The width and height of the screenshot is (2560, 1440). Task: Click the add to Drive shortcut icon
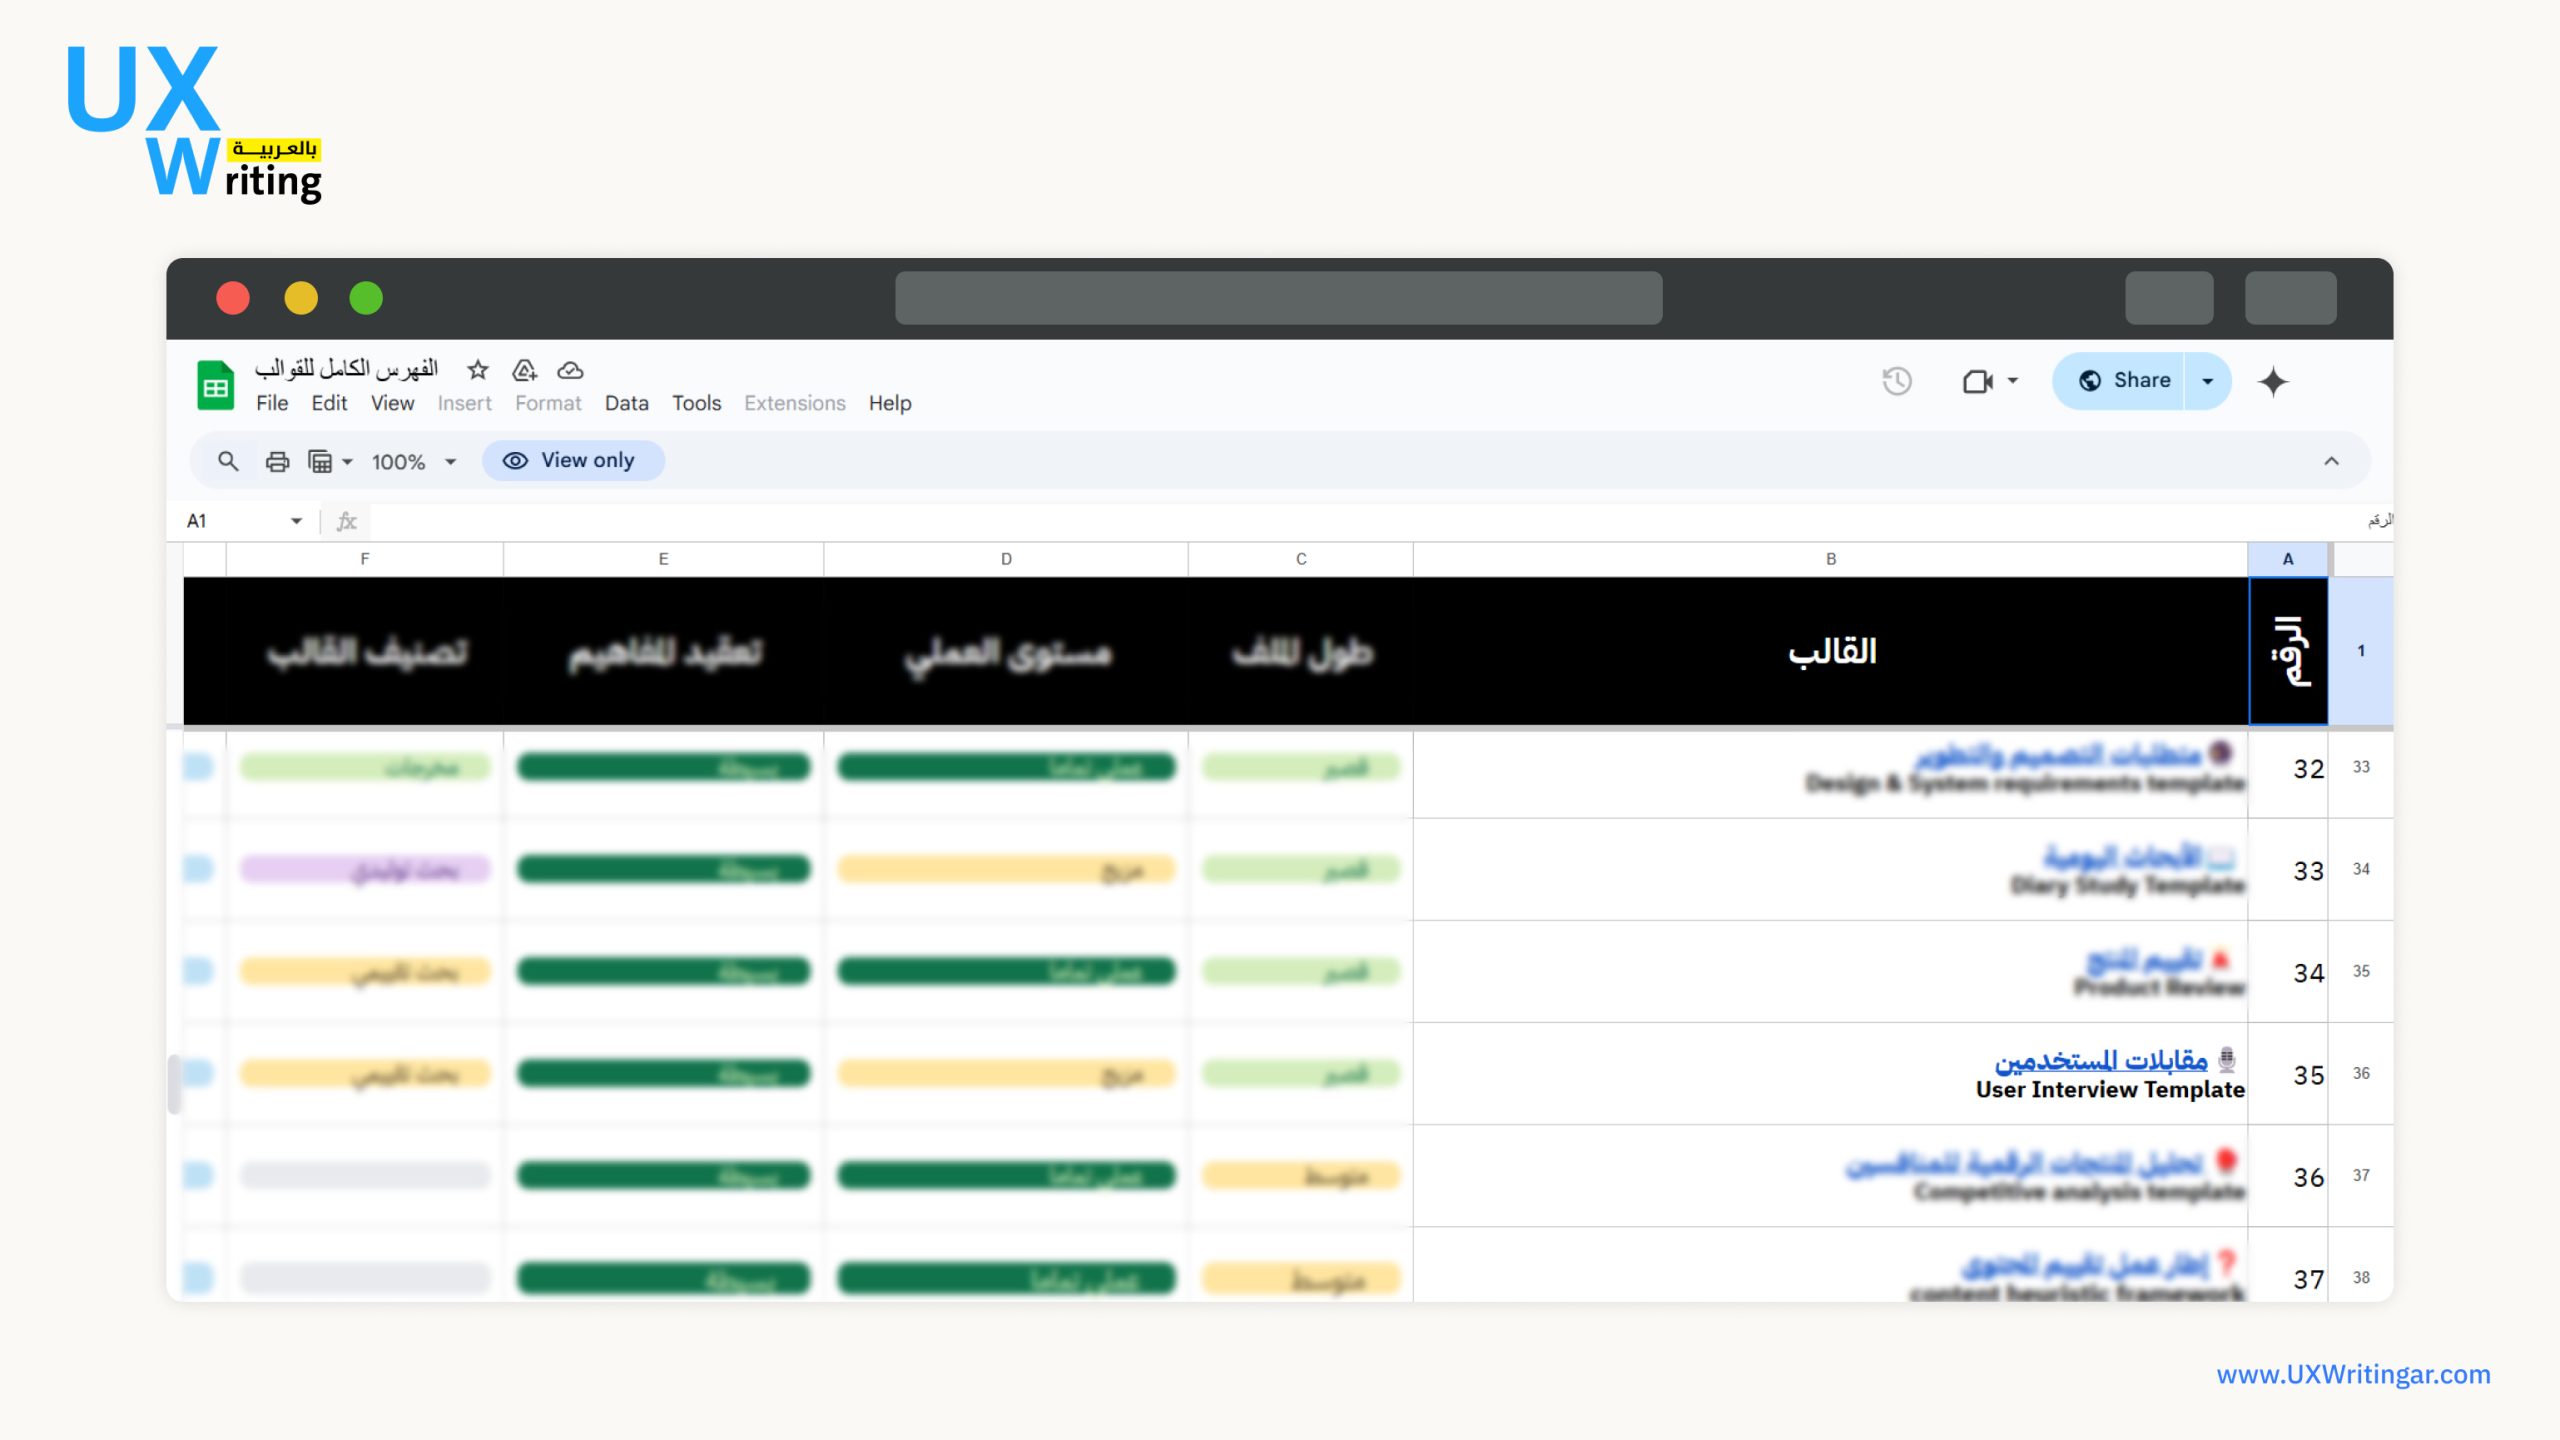(x=524, y=370)
